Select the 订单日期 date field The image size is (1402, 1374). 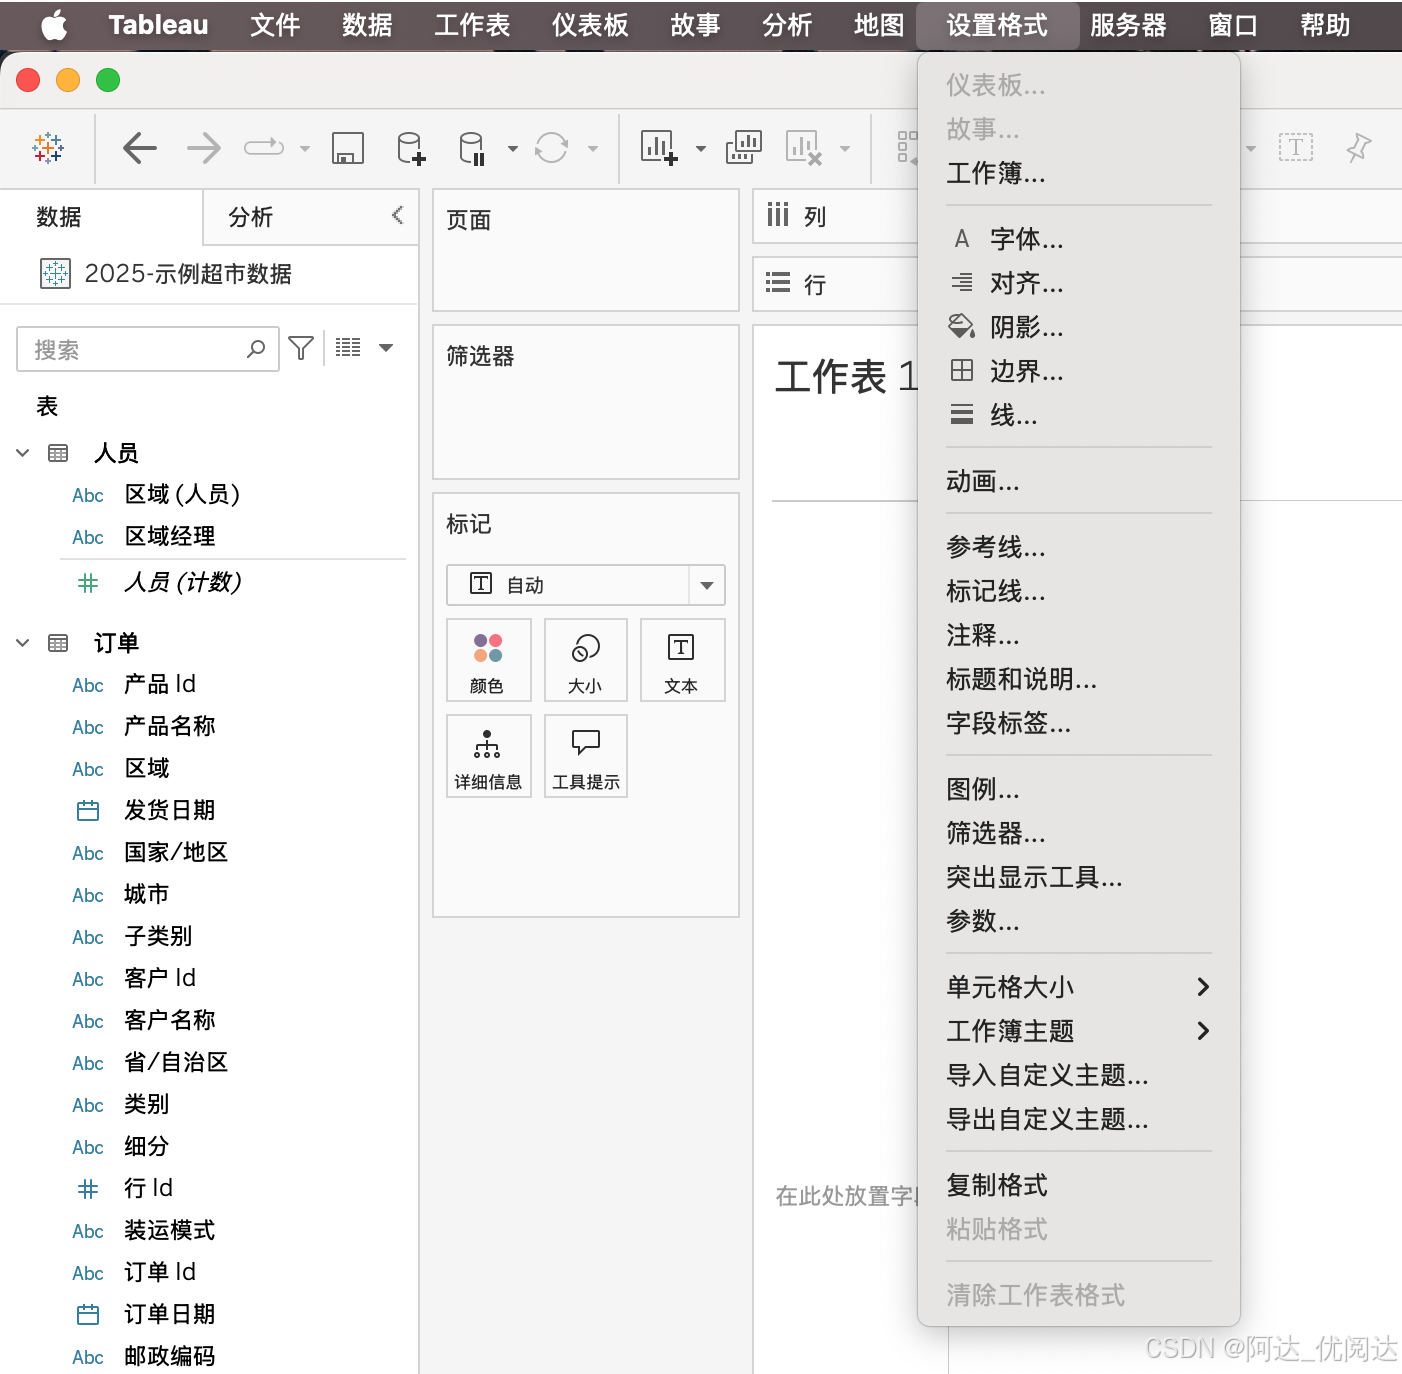pyautogui.click(x=169, y=1314)
